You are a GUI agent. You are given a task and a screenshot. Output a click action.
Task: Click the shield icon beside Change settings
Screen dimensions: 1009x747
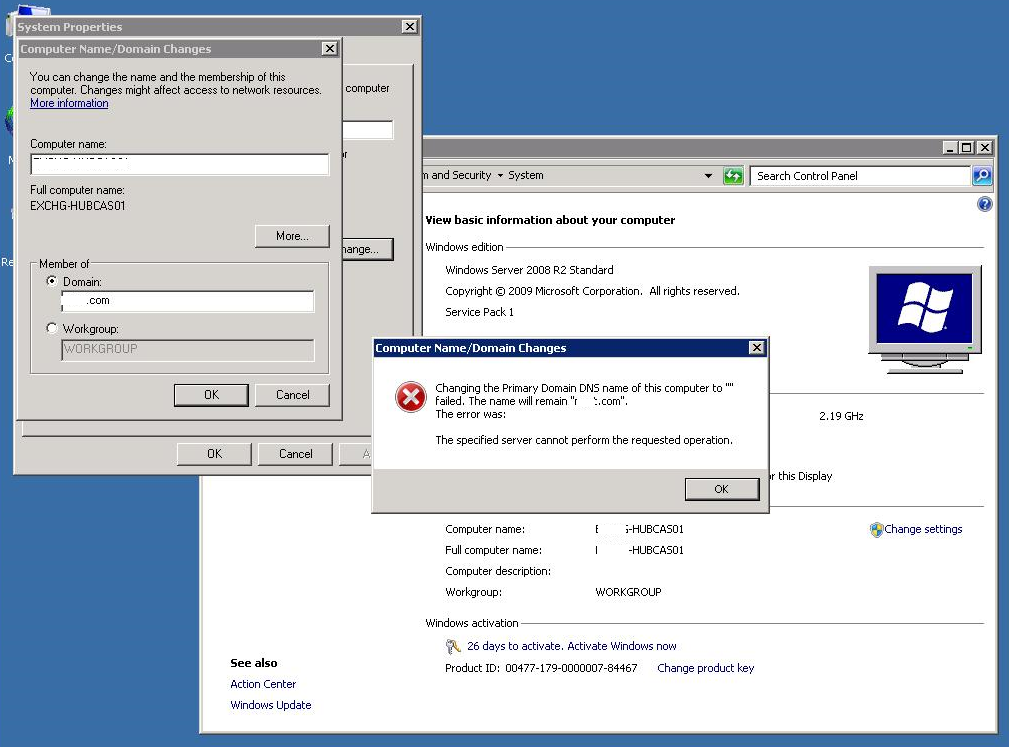coord(876,530)
